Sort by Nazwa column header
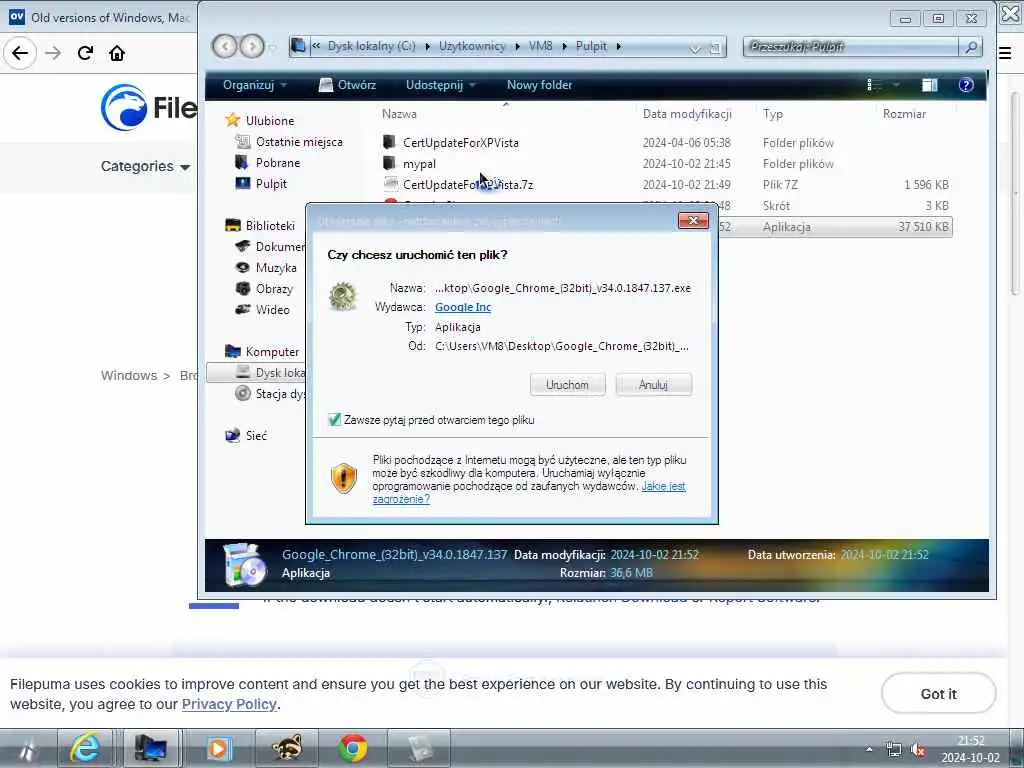 pyautogui.click(x=399, y=114)
